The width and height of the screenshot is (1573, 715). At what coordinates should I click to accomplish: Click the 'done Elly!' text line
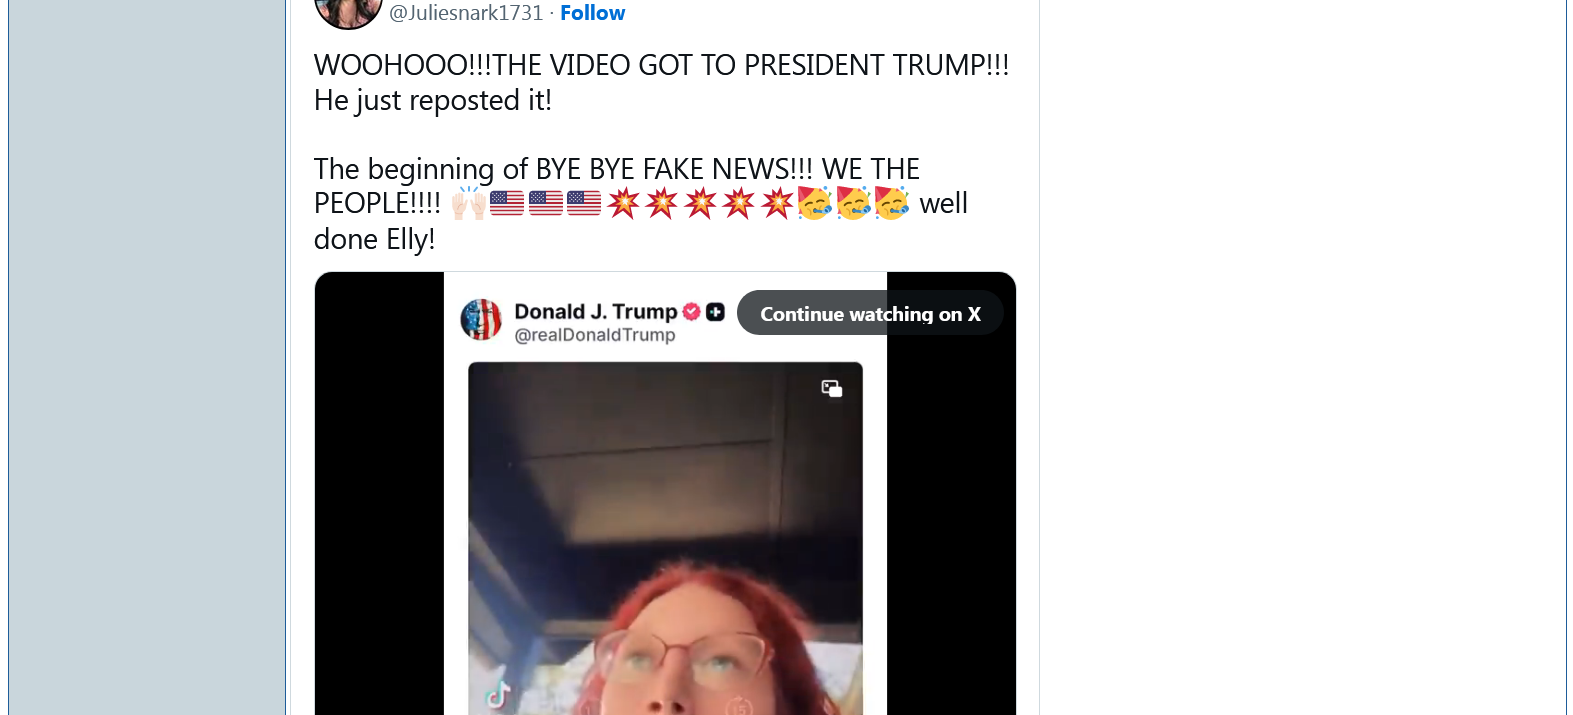tap(374, 239)
